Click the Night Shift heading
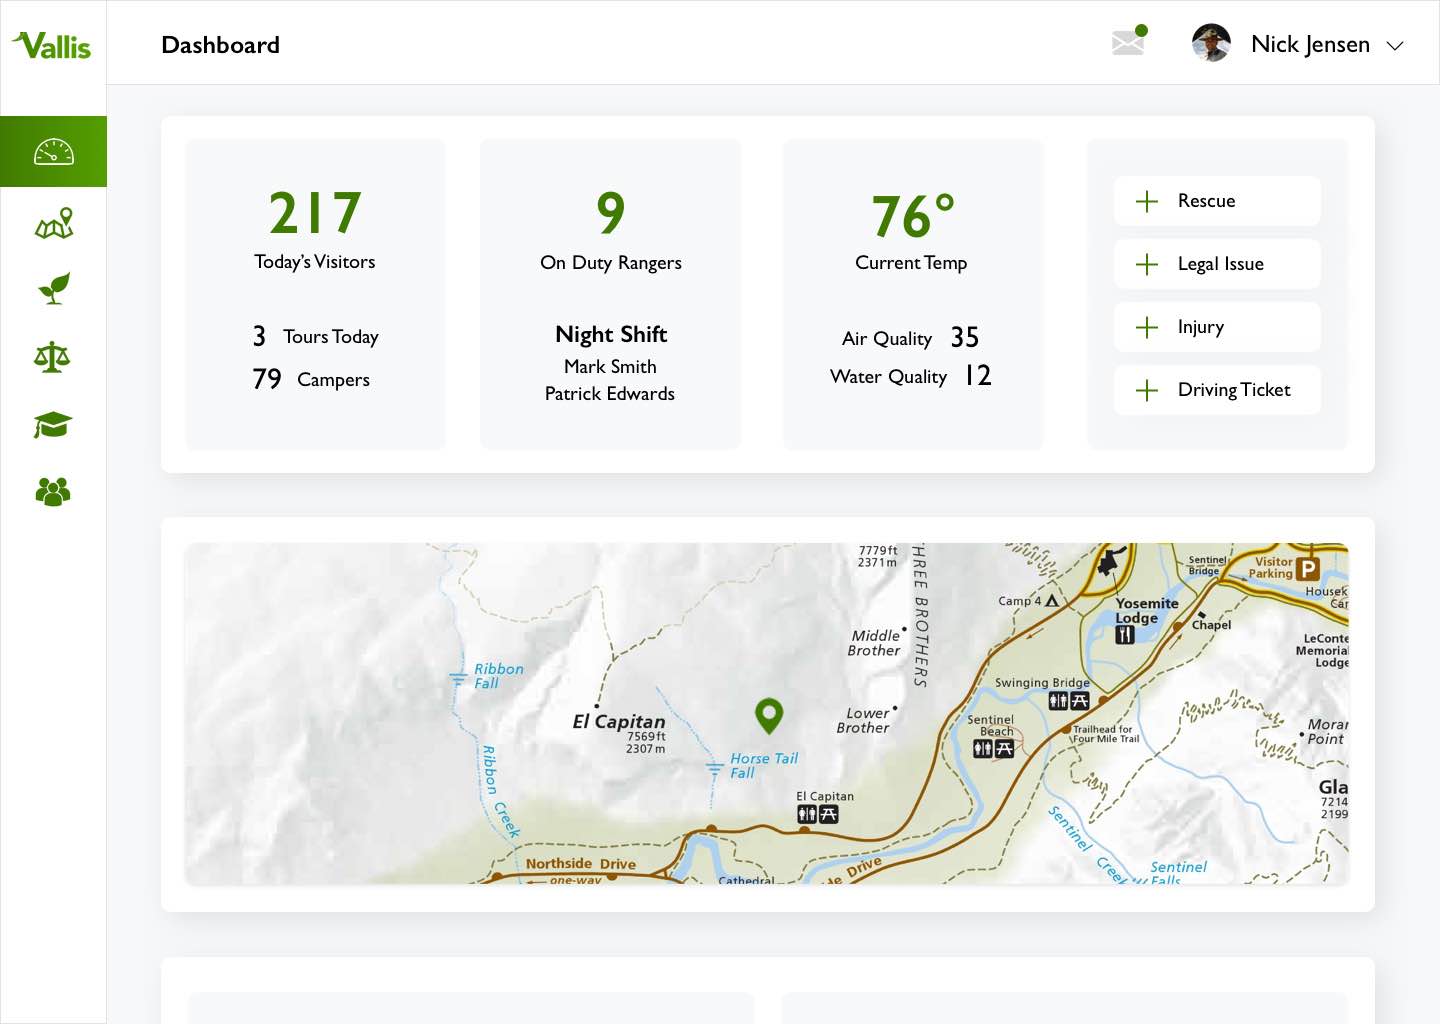Image resolution: width=1440 pixels, height=1024 pixels. [x=611, y=334]
